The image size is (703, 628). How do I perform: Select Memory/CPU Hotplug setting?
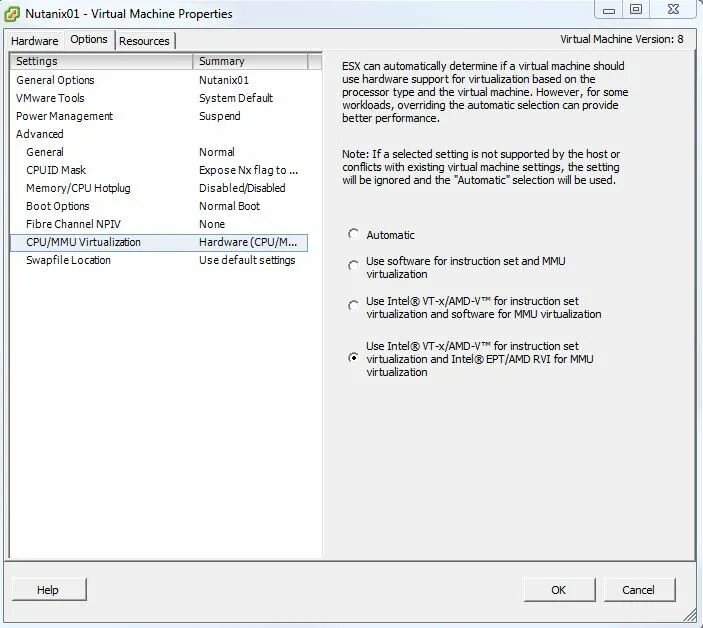point(159,188)
